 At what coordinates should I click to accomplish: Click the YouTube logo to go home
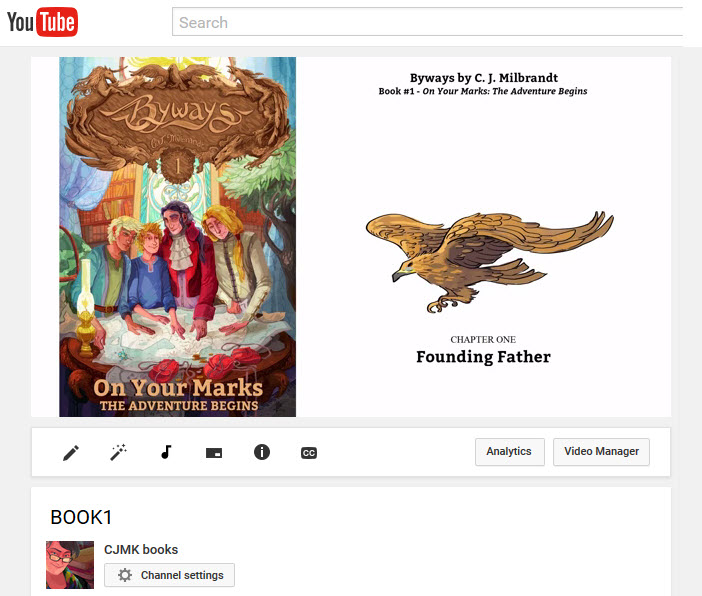pyautogui.click(x=42, y=22)
